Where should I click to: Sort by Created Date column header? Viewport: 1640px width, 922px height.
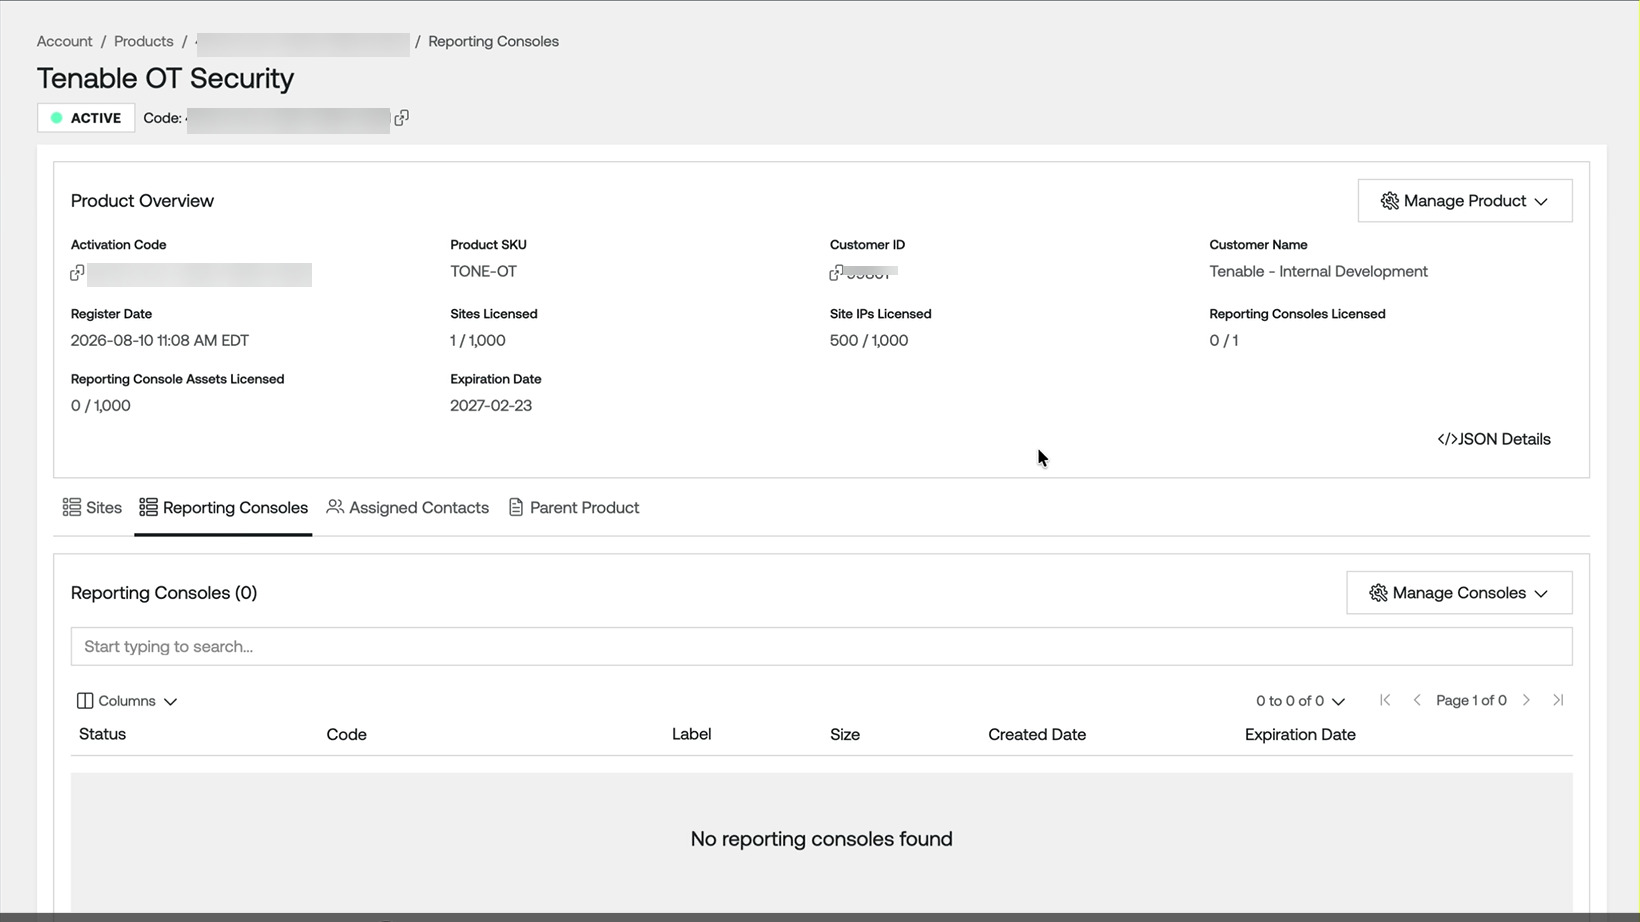point(1037,734)
